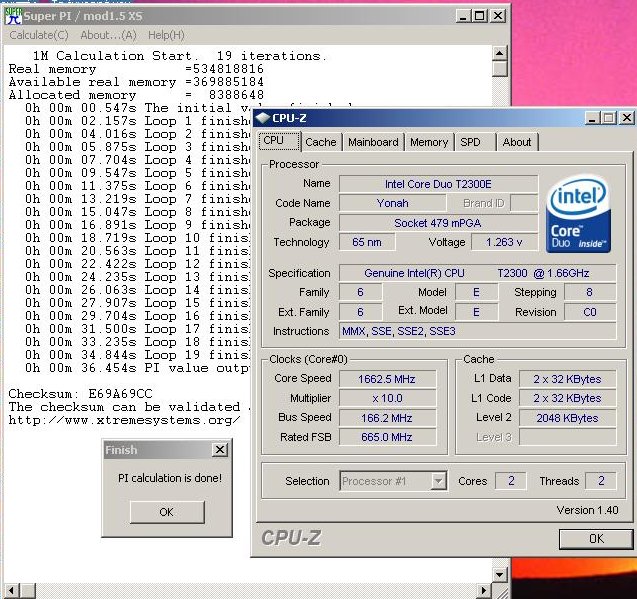Click the Loop 1 finished line at 02.157s
The height and width of the screenshot is (599, 637).
(x=138, y=121)
